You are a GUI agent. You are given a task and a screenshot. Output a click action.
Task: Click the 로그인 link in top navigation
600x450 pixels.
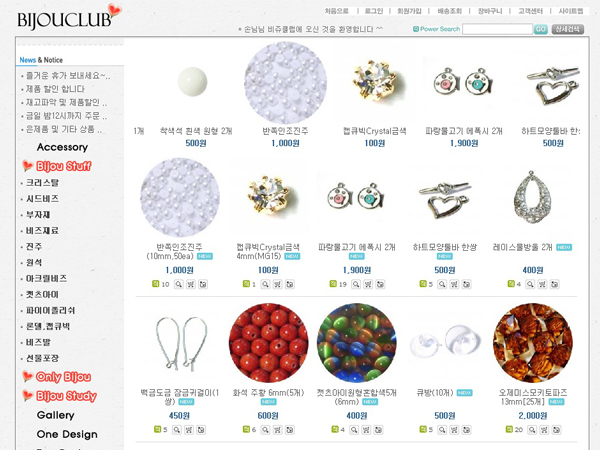point(374,11)
